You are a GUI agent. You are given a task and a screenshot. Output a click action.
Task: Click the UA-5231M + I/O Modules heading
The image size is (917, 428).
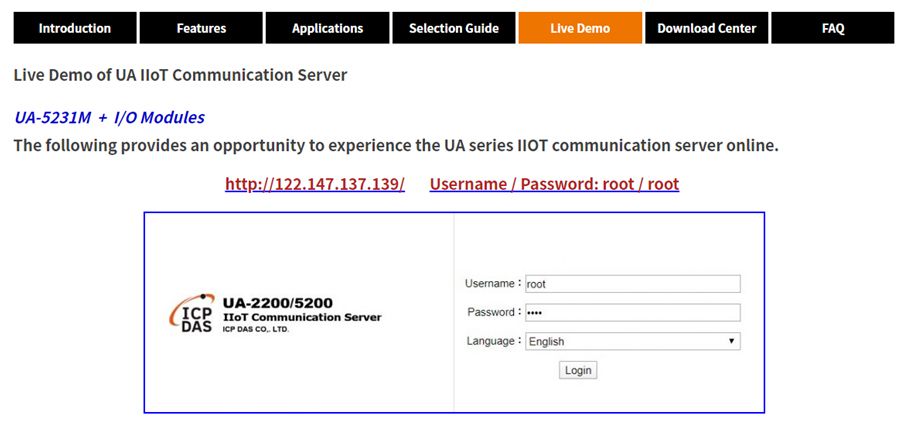[x=109, y=118]
